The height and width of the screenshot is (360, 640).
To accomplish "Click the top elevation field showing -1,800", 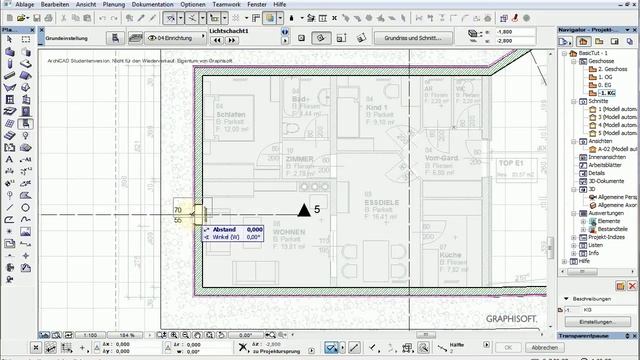I will [x=515, y=32].
